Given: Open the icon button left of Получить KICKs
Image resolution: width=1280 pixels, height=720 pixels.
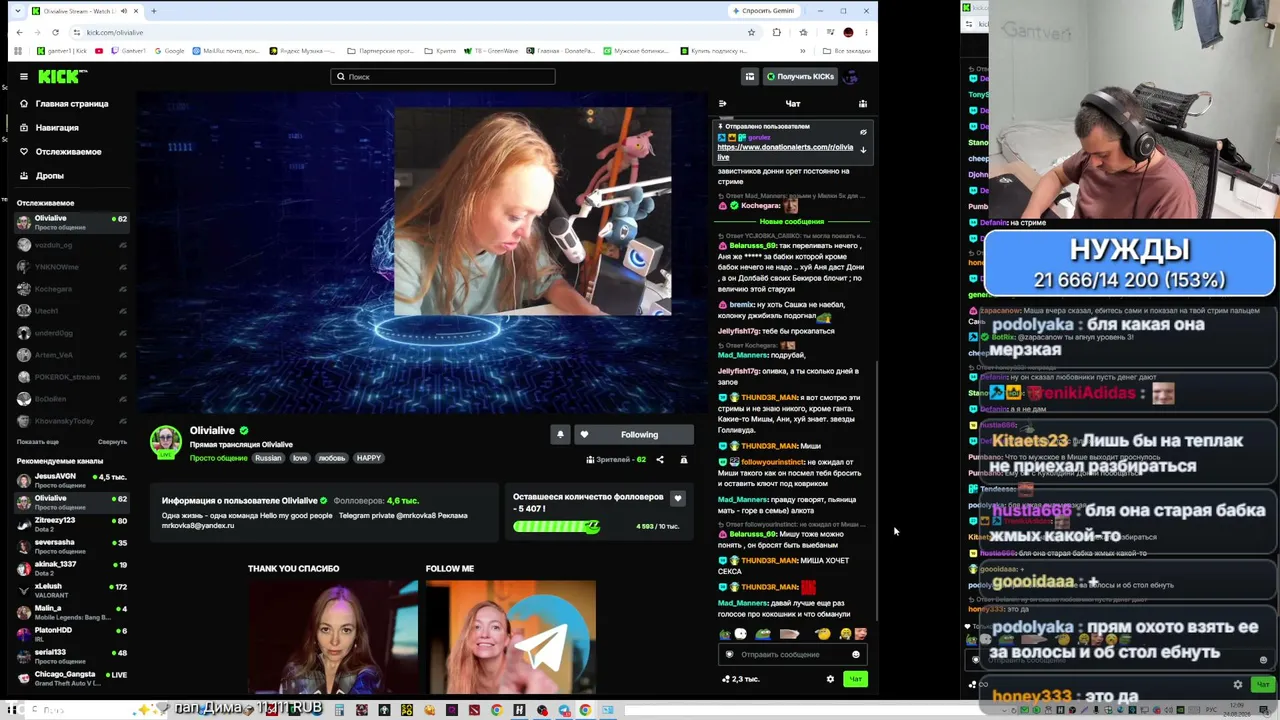Looking at the screenshot, I should coord(749,76).
